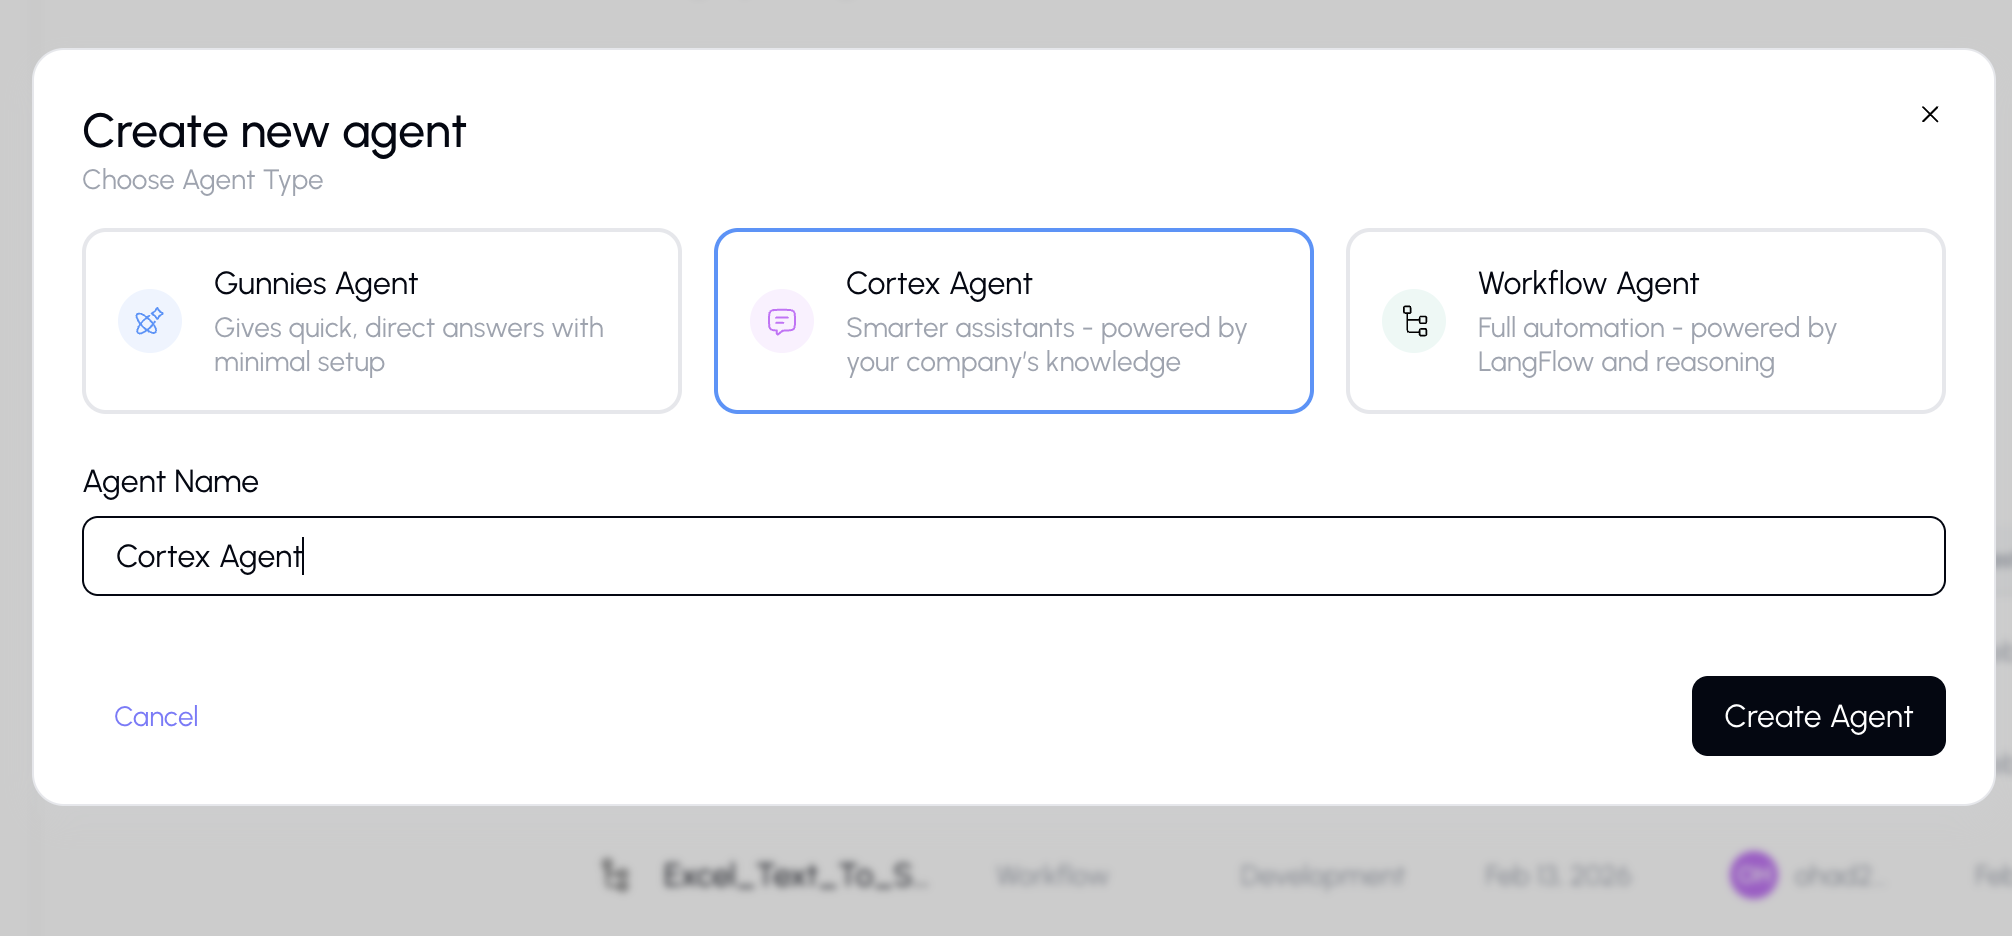Screen dimensions: 2012x936
Task: Click the Workflow label in the background table row
Action: pyautogui.click(x=1051, y=874)
